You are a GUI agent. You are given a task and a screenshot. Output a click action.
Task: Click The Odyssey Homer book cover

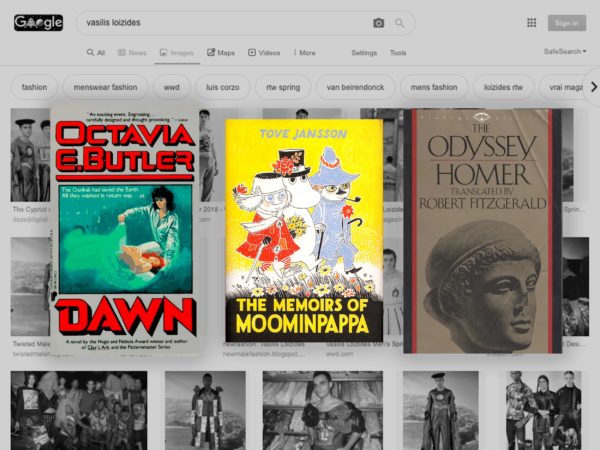click(483, 231)
